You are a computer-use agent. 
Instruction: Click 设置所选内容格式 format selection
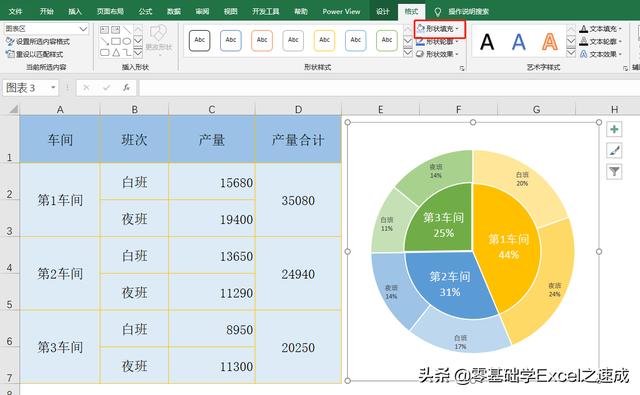(38, 42)
